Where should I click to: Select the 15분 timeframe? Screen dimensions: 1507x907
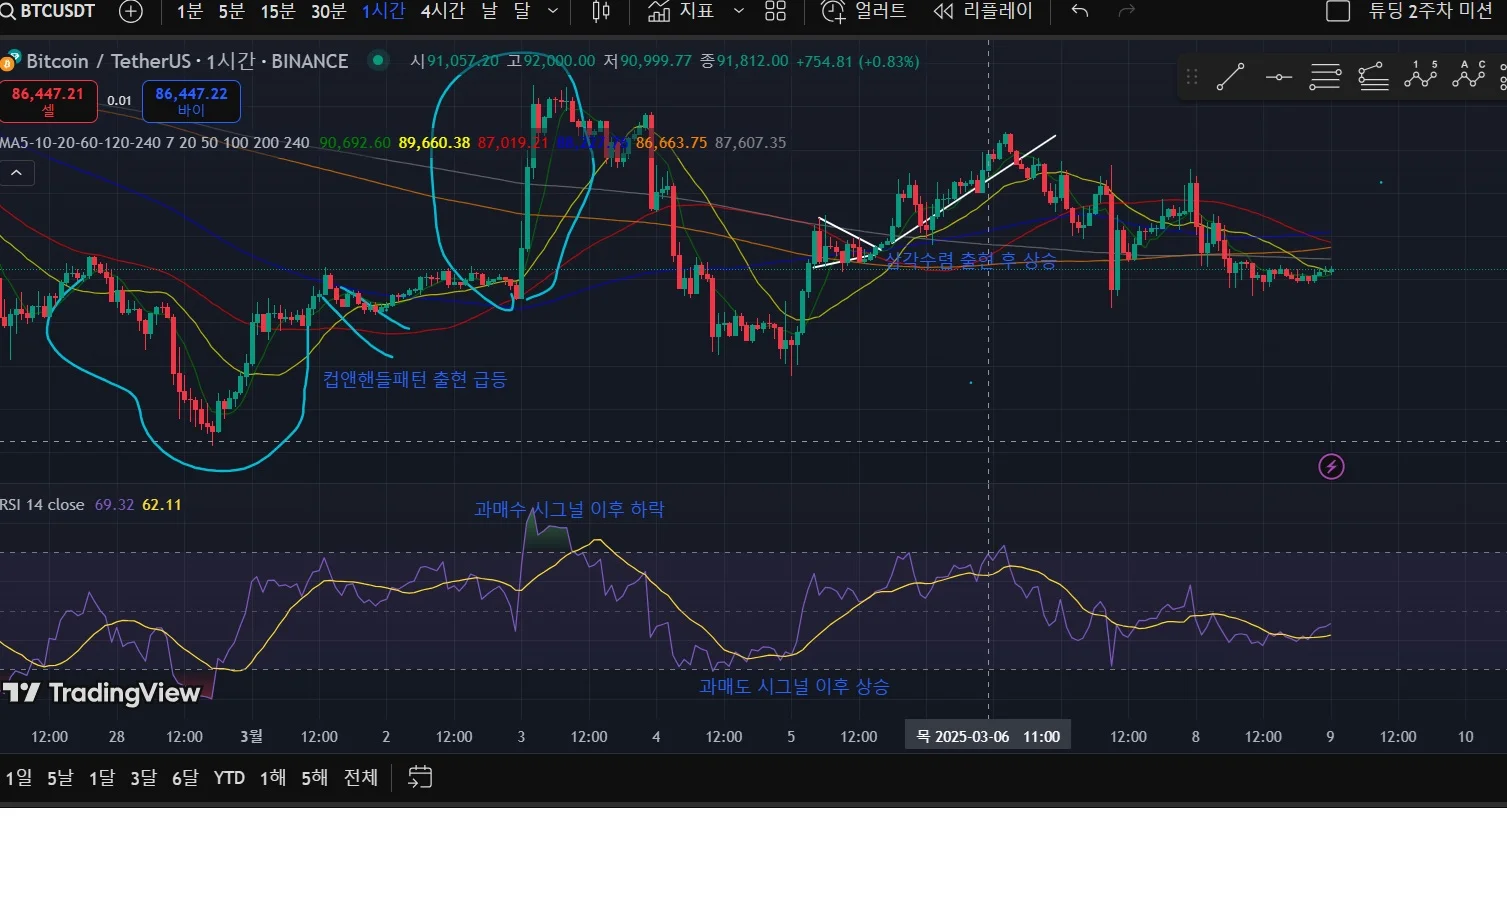278,11
